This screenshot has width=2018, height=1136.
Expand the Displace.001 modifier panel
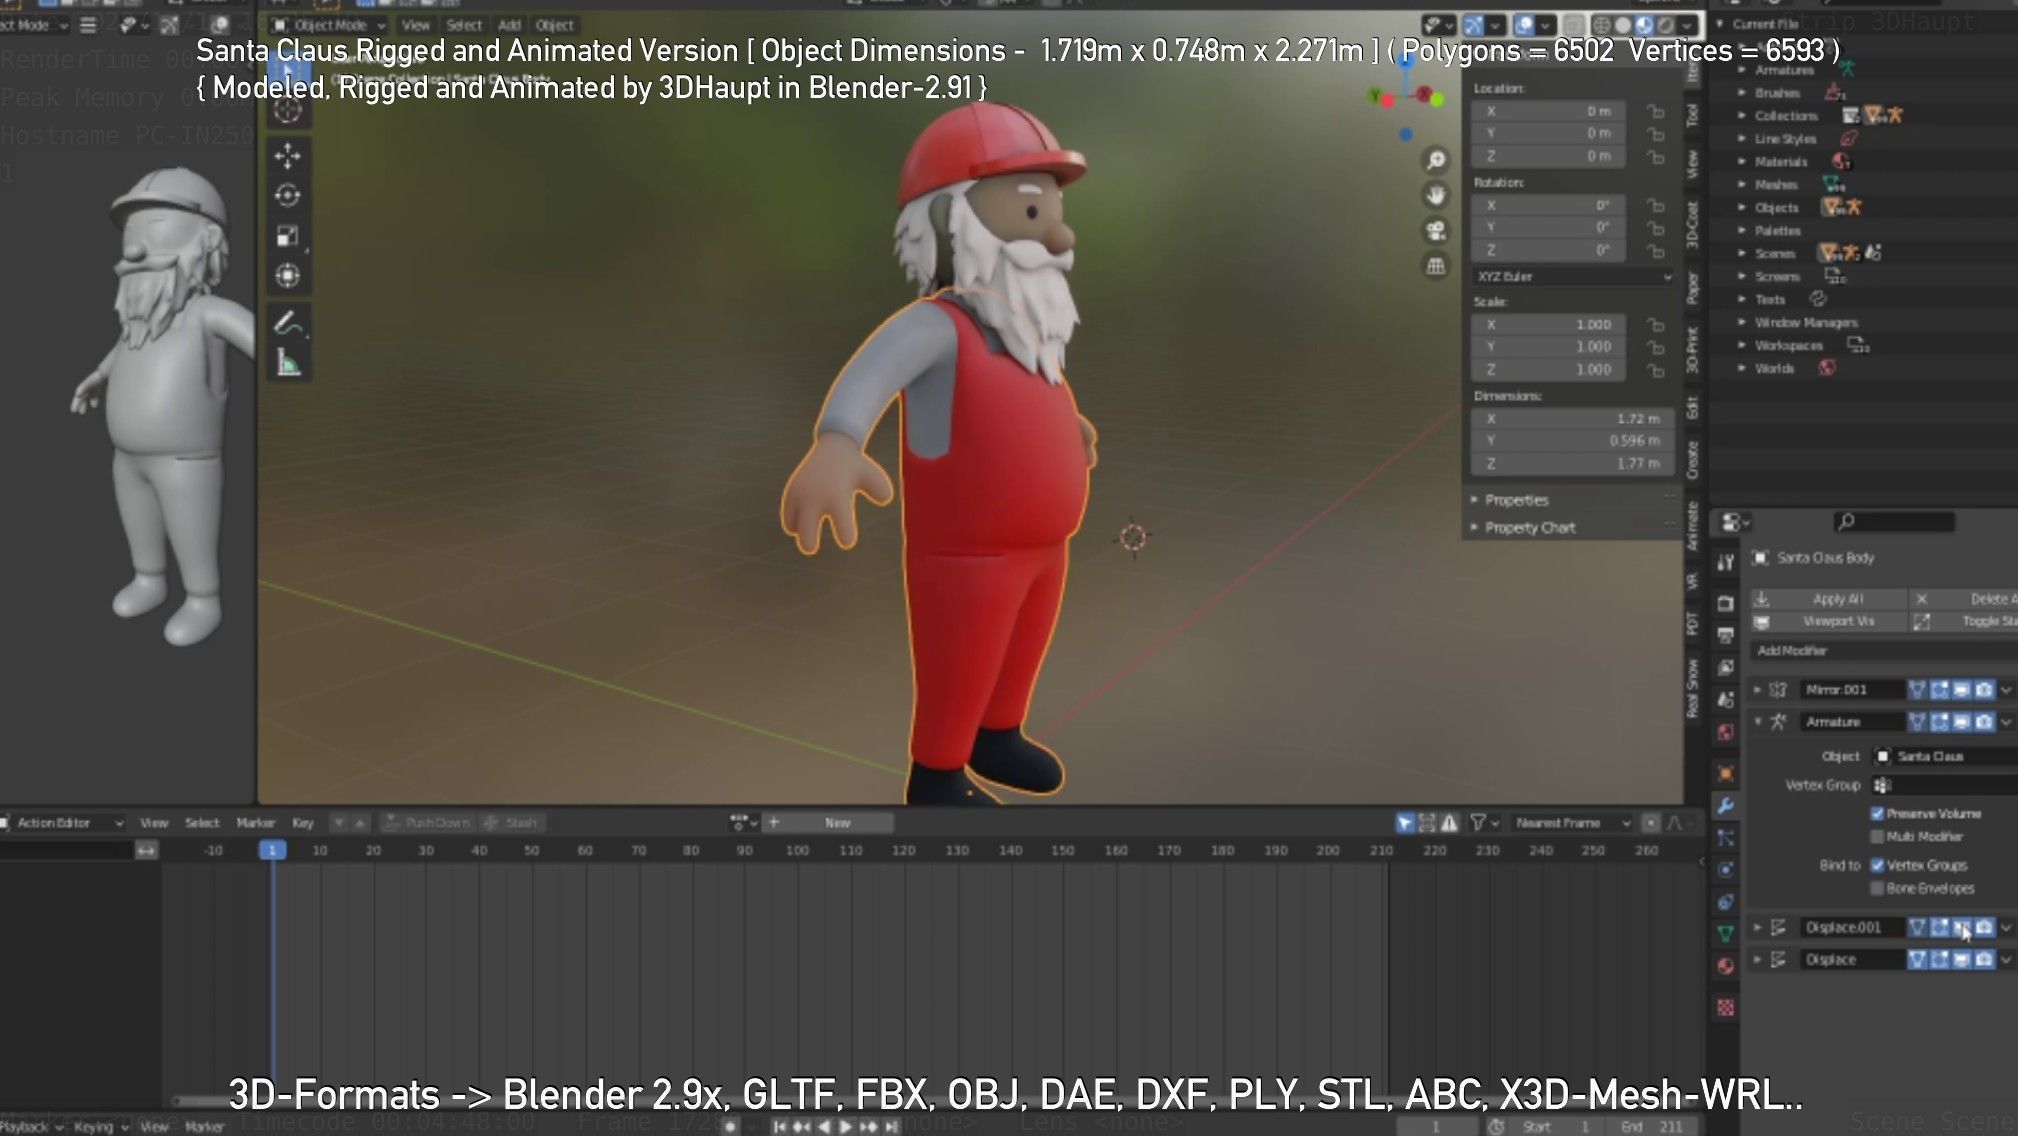pos(1757,927)
